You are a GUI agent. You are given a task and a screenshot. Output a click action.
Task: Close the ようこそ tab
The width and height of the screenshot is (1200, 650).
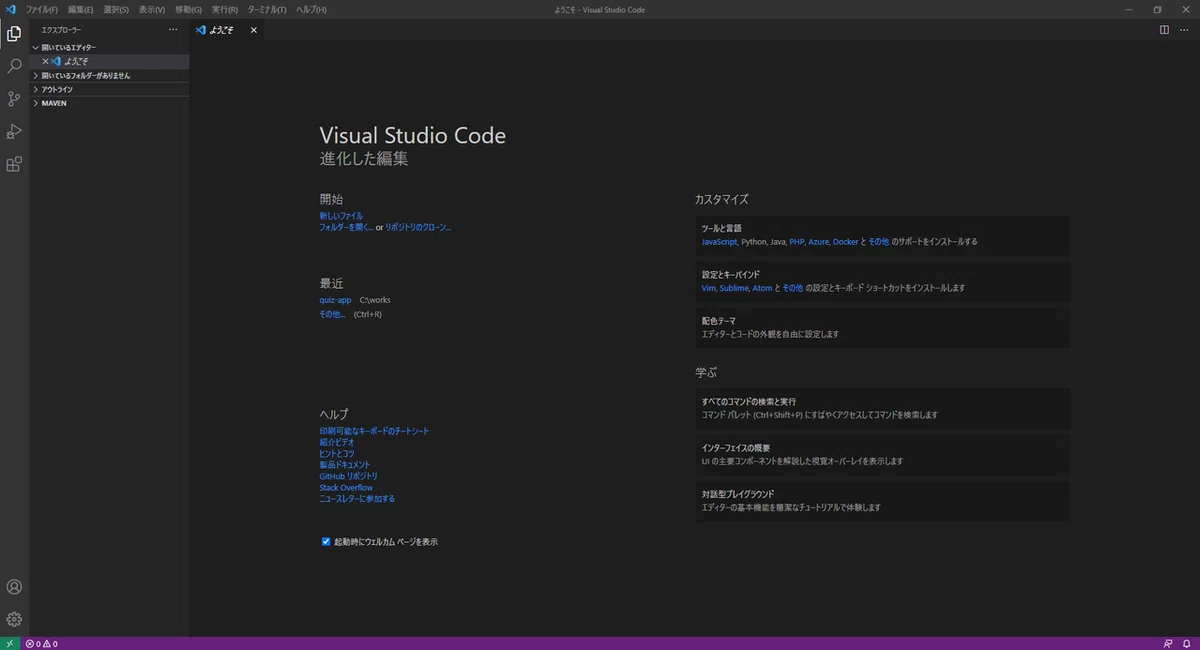pos(253,30)
